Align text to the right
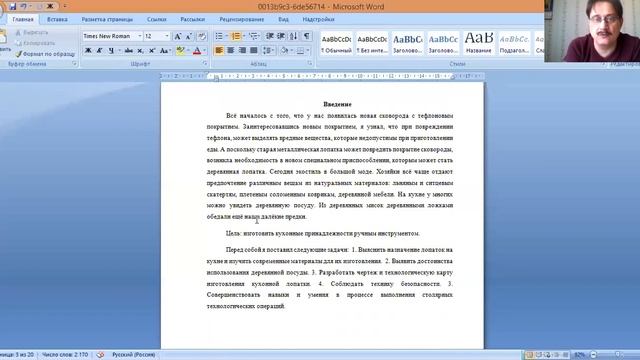Image resolution: width=640 pixels, height=360 pixels. [x=242, y=51]
